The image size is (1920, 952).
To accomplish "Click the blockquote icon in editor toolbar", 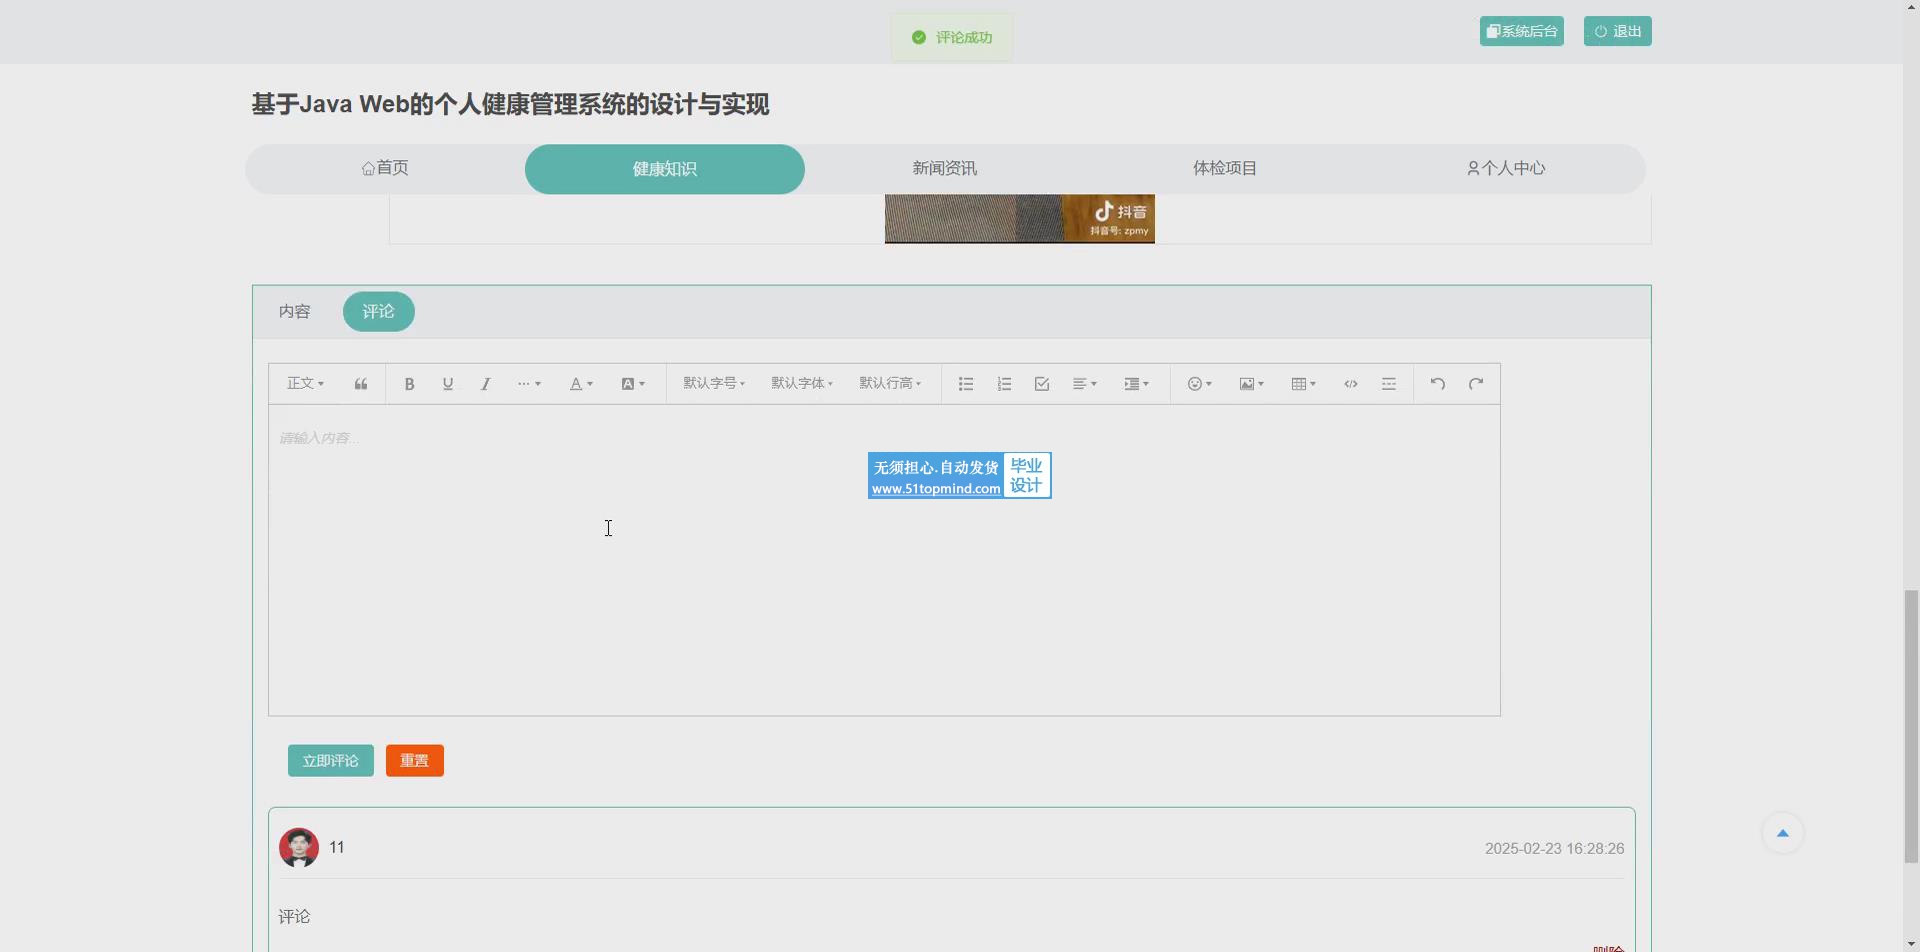I will 361,384.
